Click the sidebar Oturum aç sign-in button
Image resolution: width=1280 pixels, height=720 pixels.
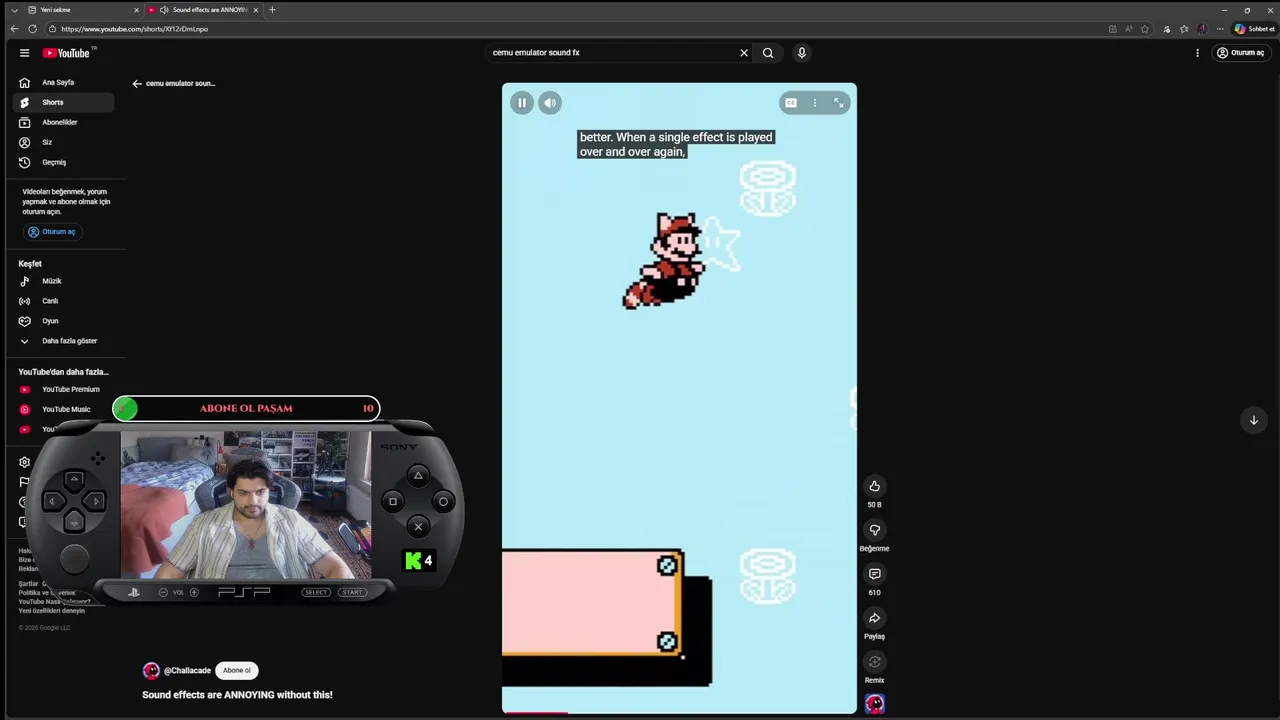click(52, 232)
